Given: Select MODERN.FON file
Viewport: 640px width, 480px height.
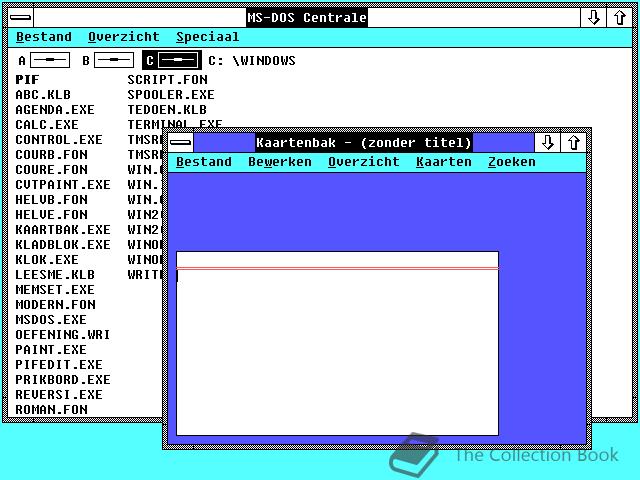Looking at the screenshot, I should pos(56,304).
